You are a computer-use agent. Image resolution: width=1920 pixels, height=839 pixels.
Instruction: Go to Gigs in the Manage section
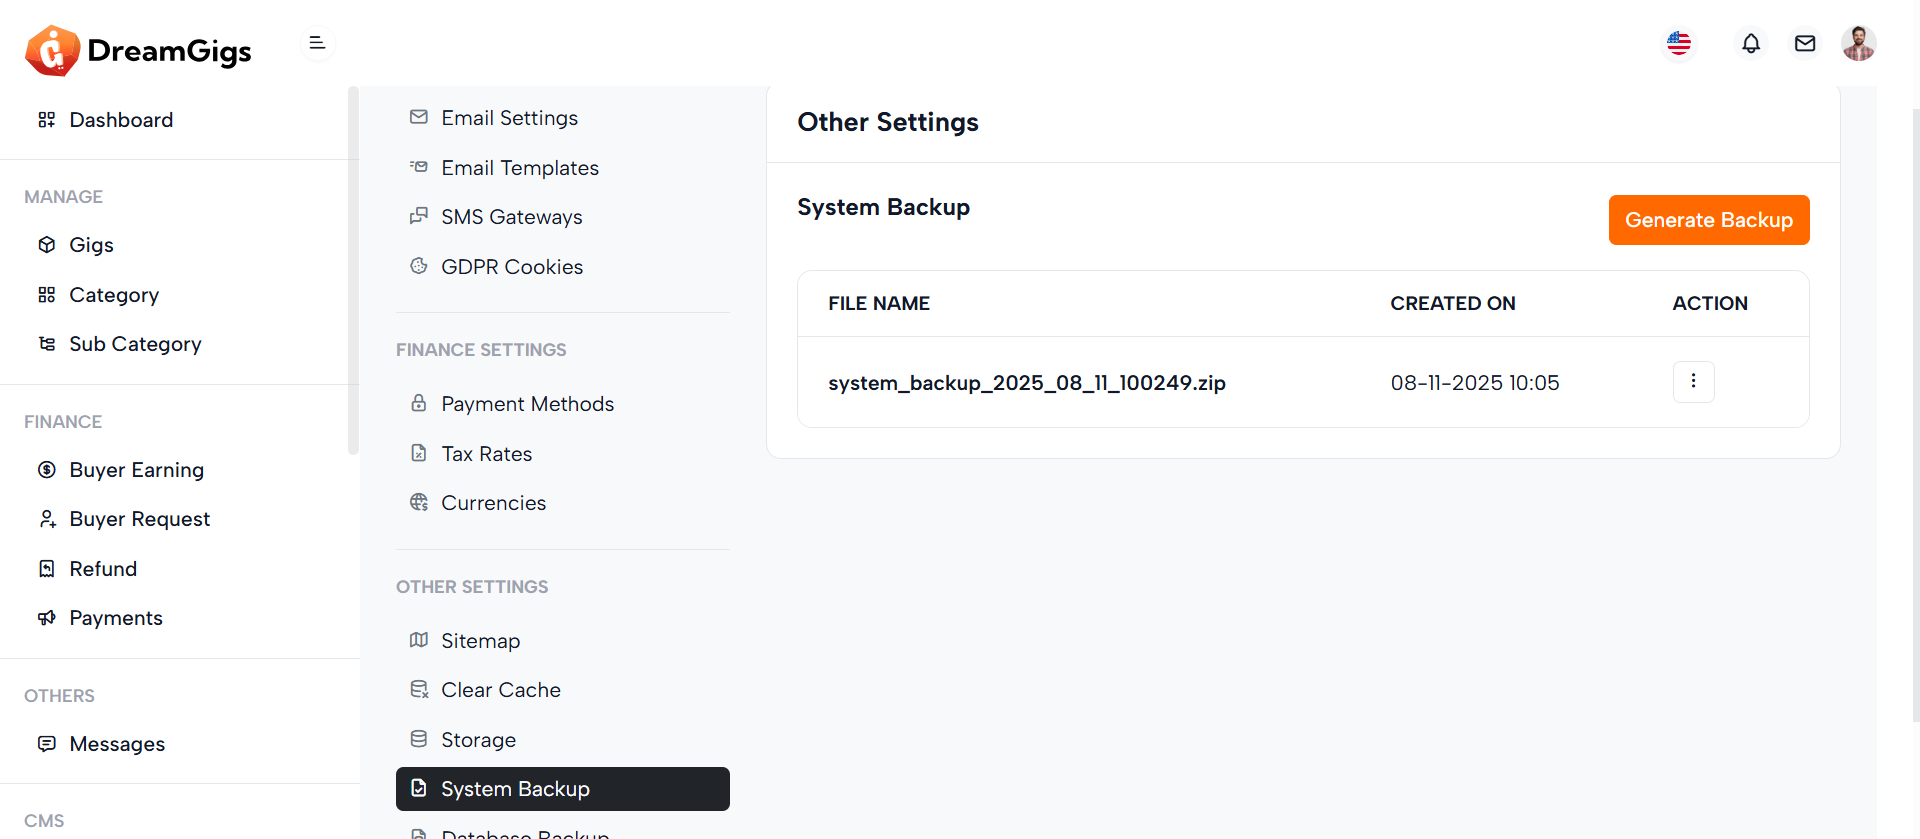[91, 245]
